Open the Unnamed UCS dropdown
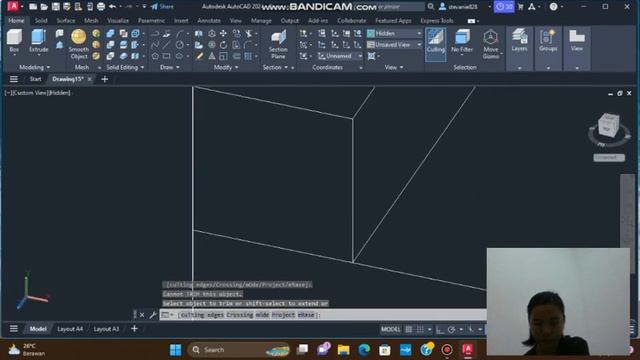The image size is (640, 360). (340, 56)
